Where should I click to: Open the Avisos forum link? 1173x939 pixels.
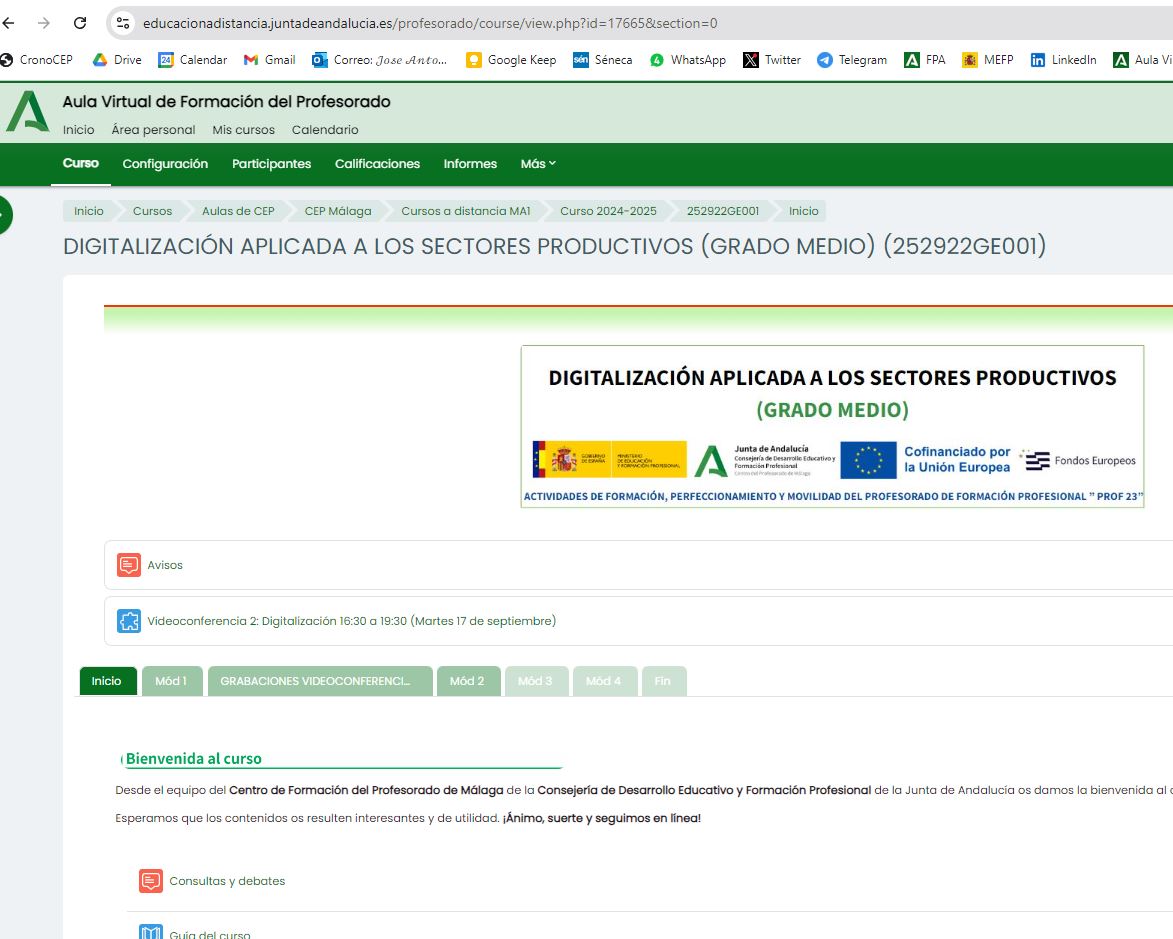[165, 565]
